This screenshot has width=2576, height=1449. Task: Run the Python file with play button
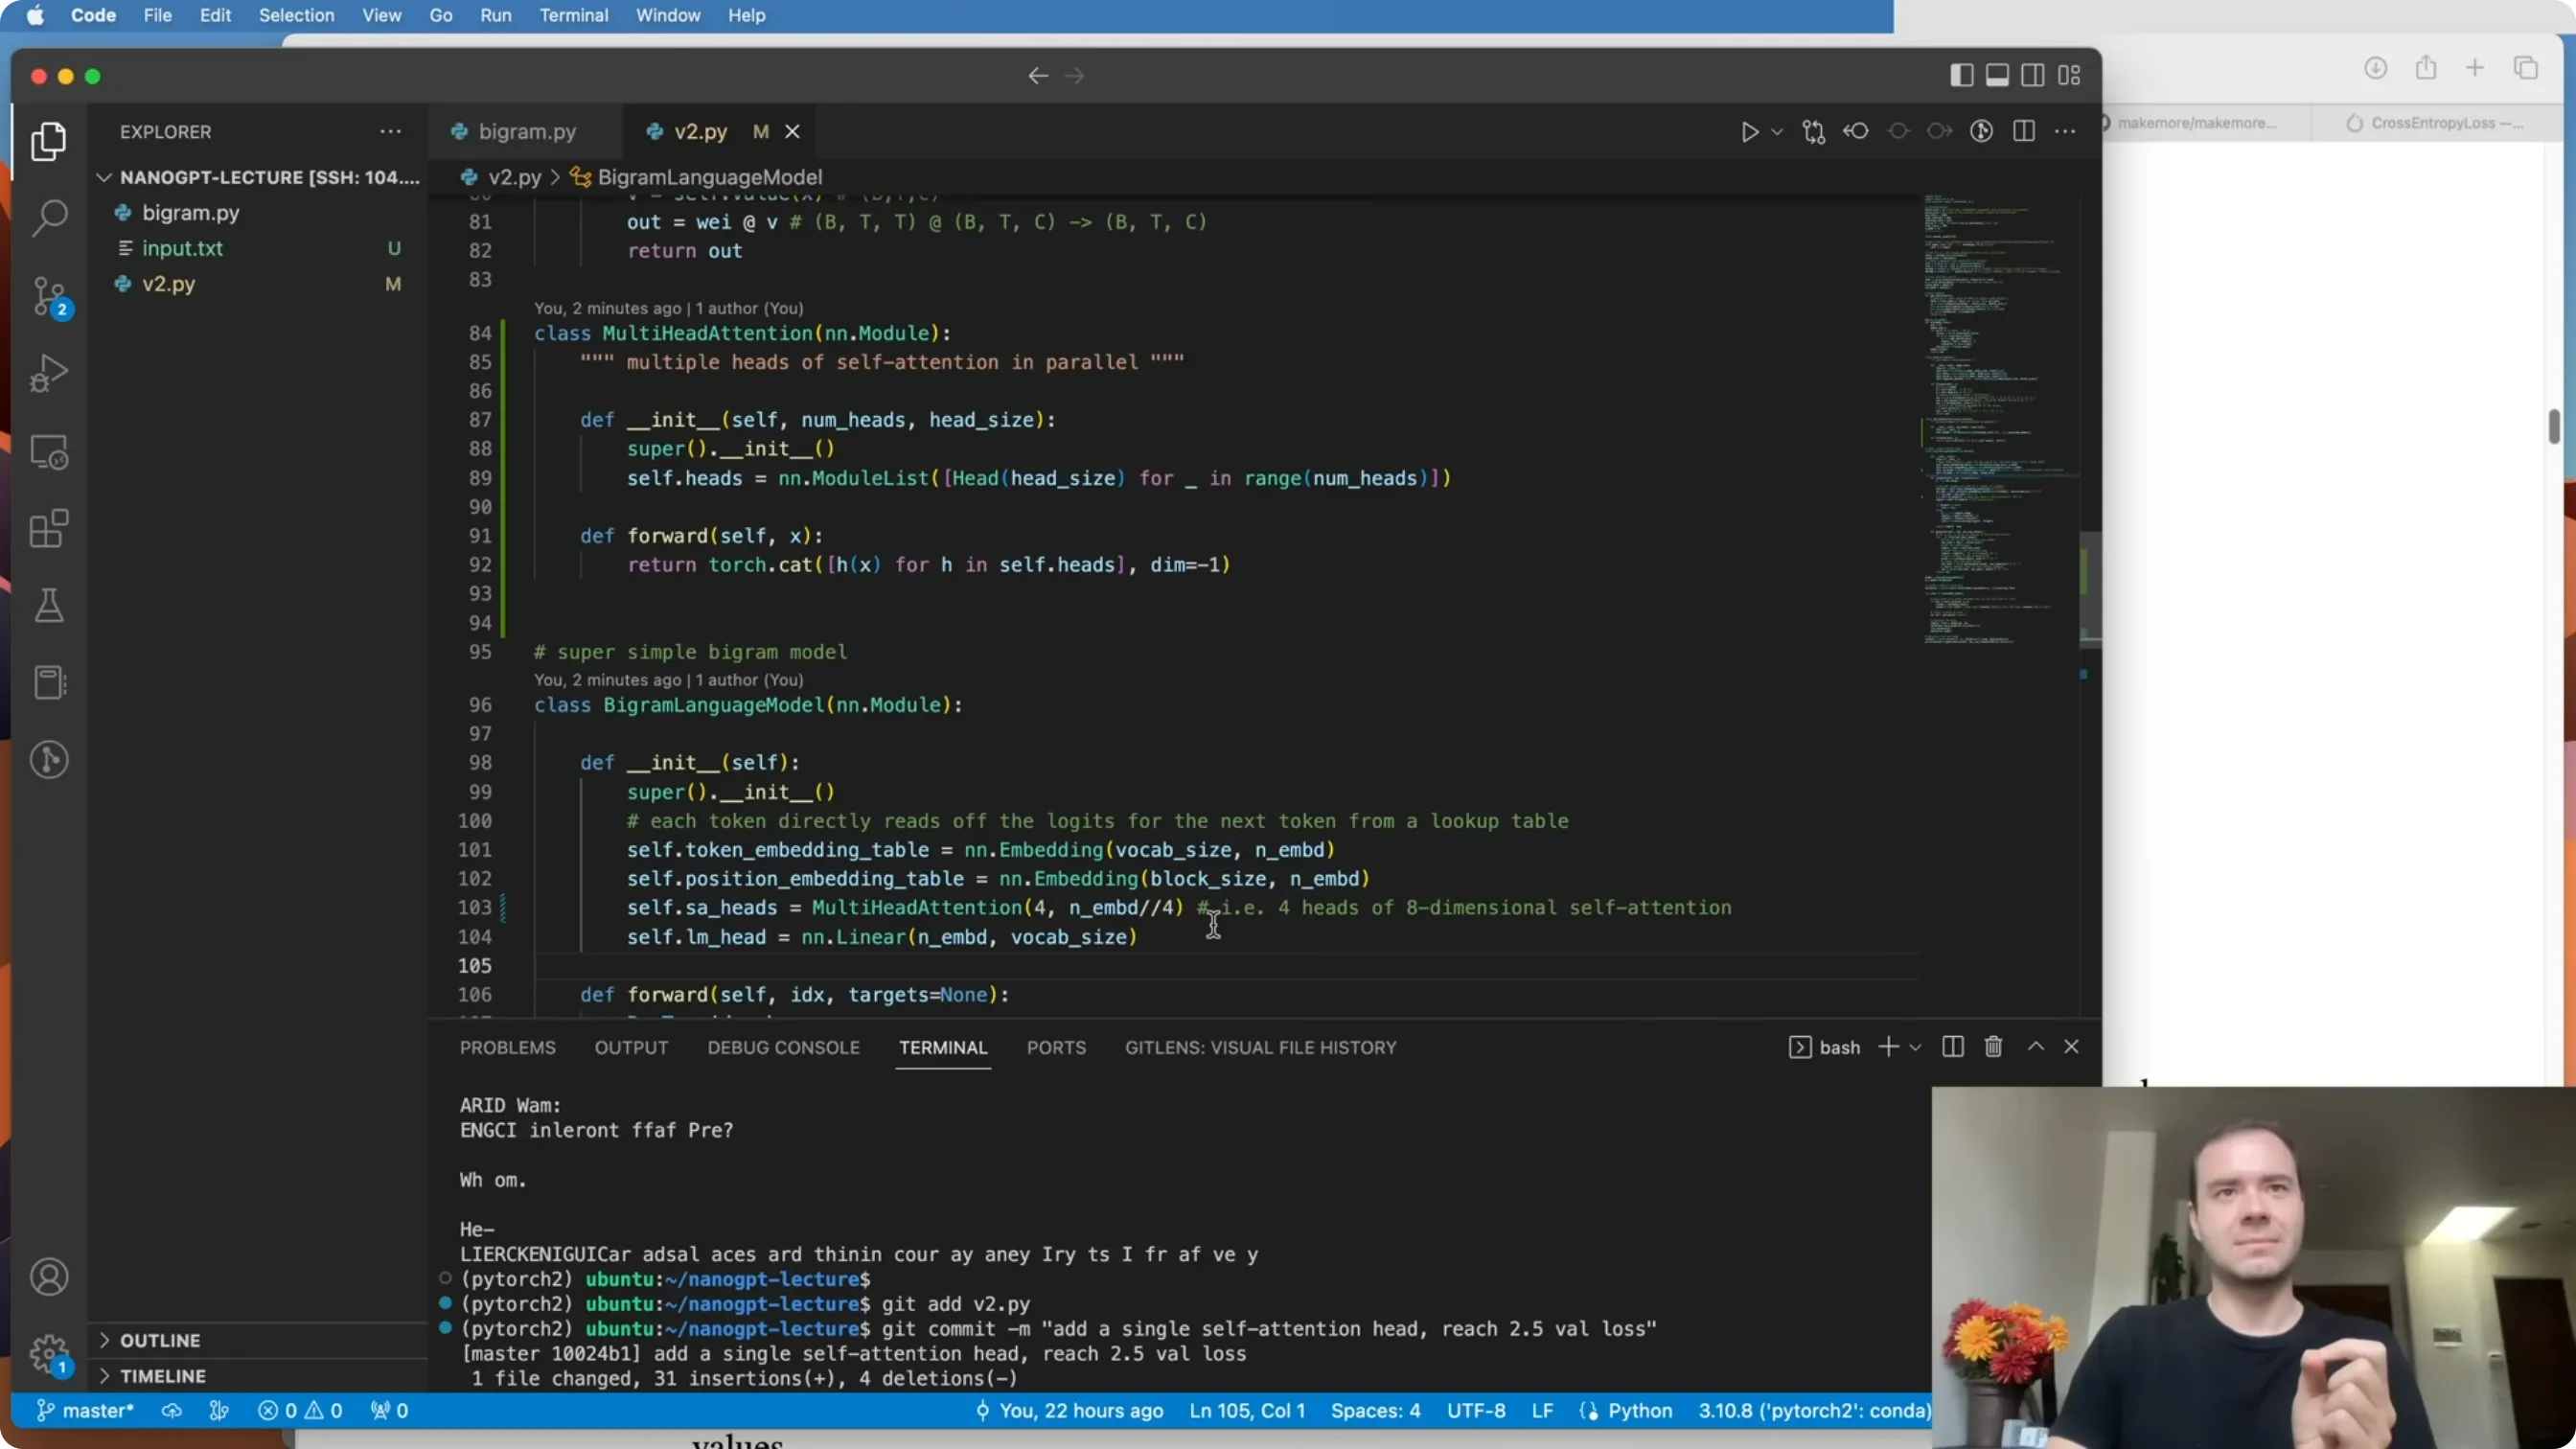[1749, 132]
